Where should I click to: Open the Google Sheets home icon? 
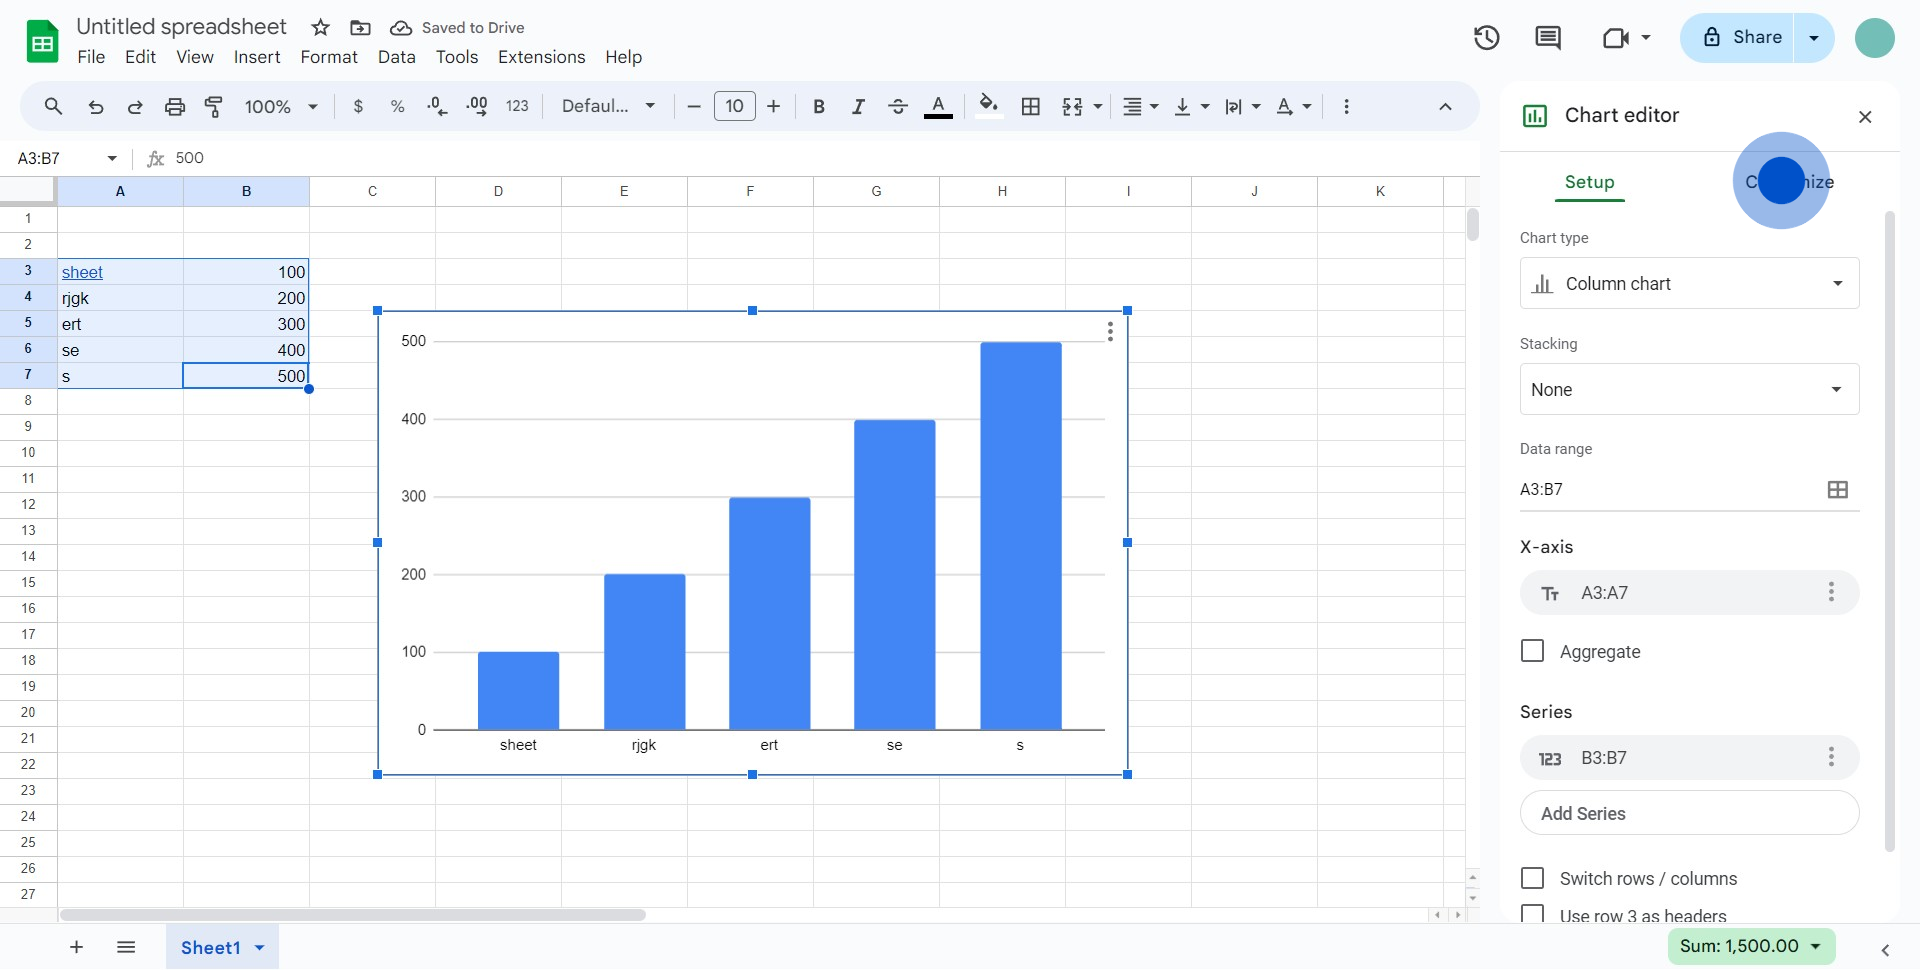coord(42,42)
